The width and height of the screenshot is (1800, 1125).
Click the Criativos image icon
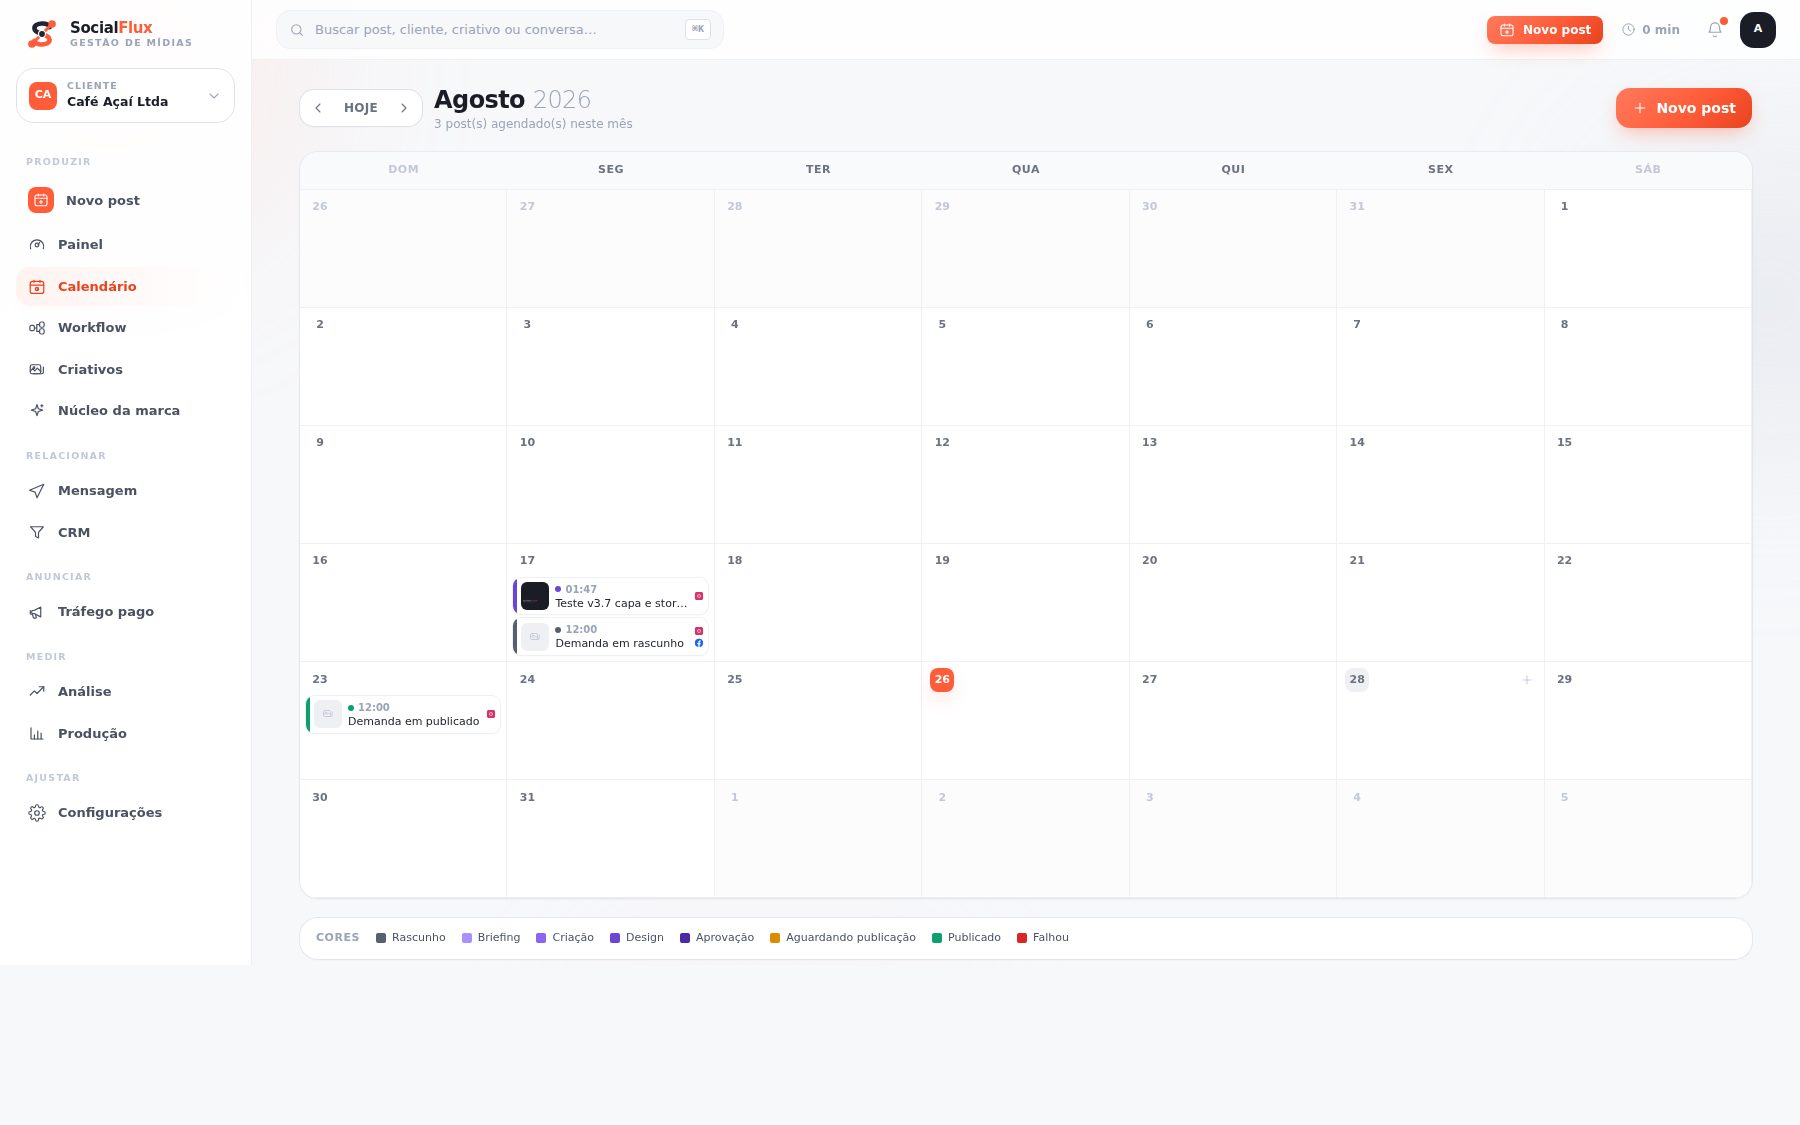coord(37,370)
